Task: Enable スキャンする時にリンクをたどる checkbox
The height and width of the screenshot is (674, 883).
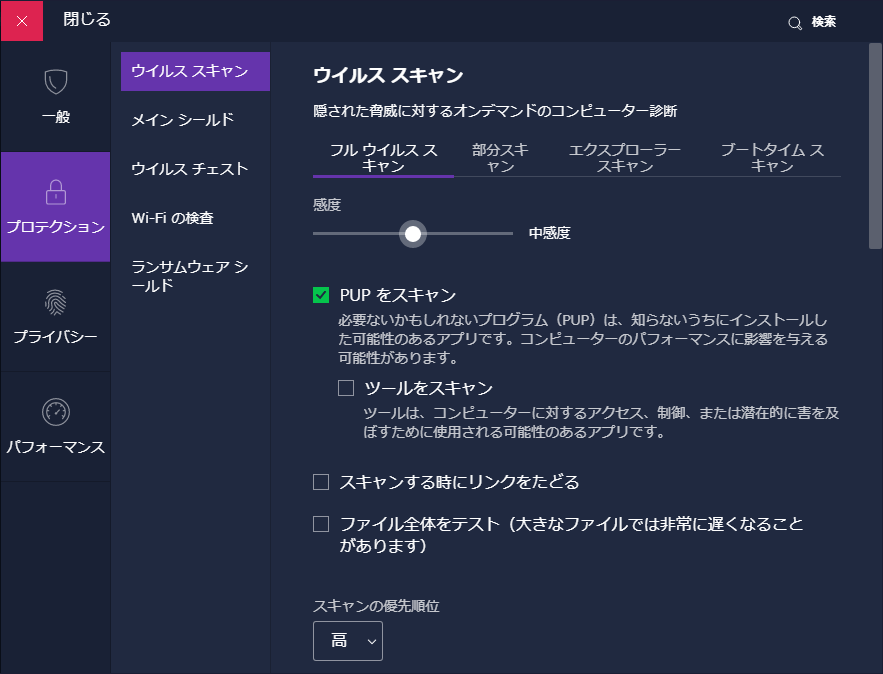Action: tap(321, 482)
